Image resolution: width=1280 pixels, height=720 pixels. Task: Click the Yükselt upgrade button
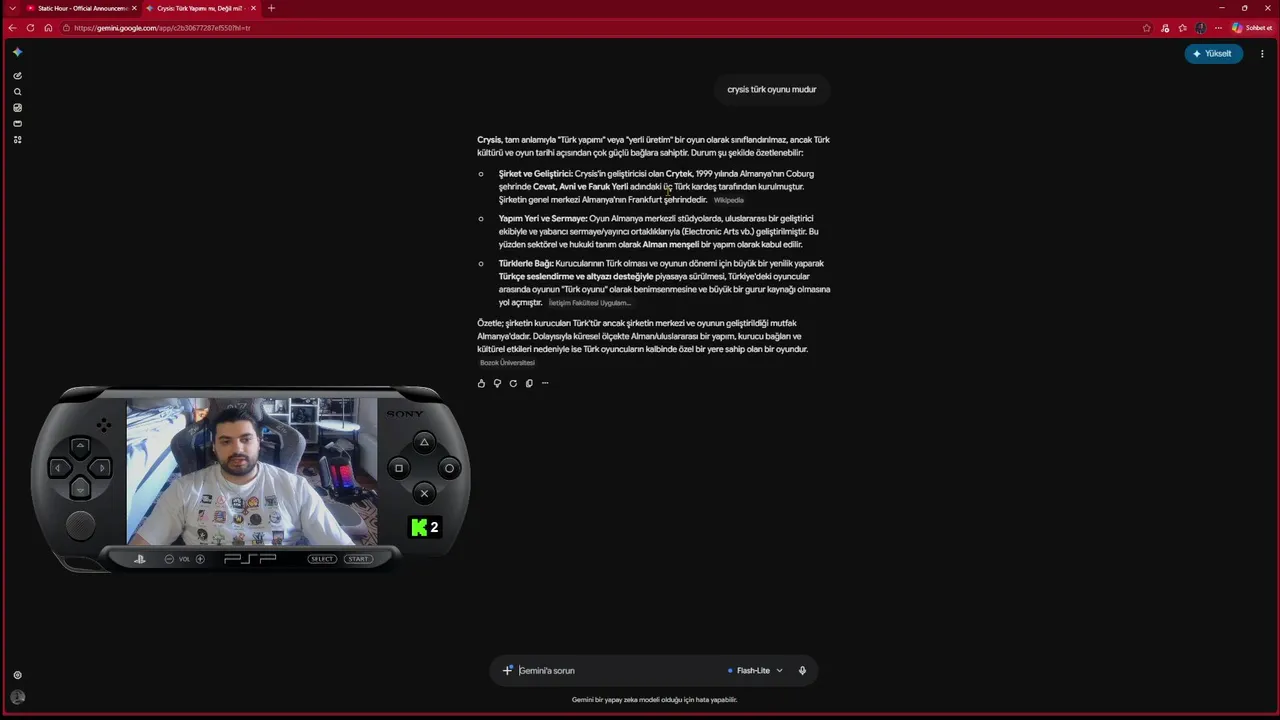1213,54
